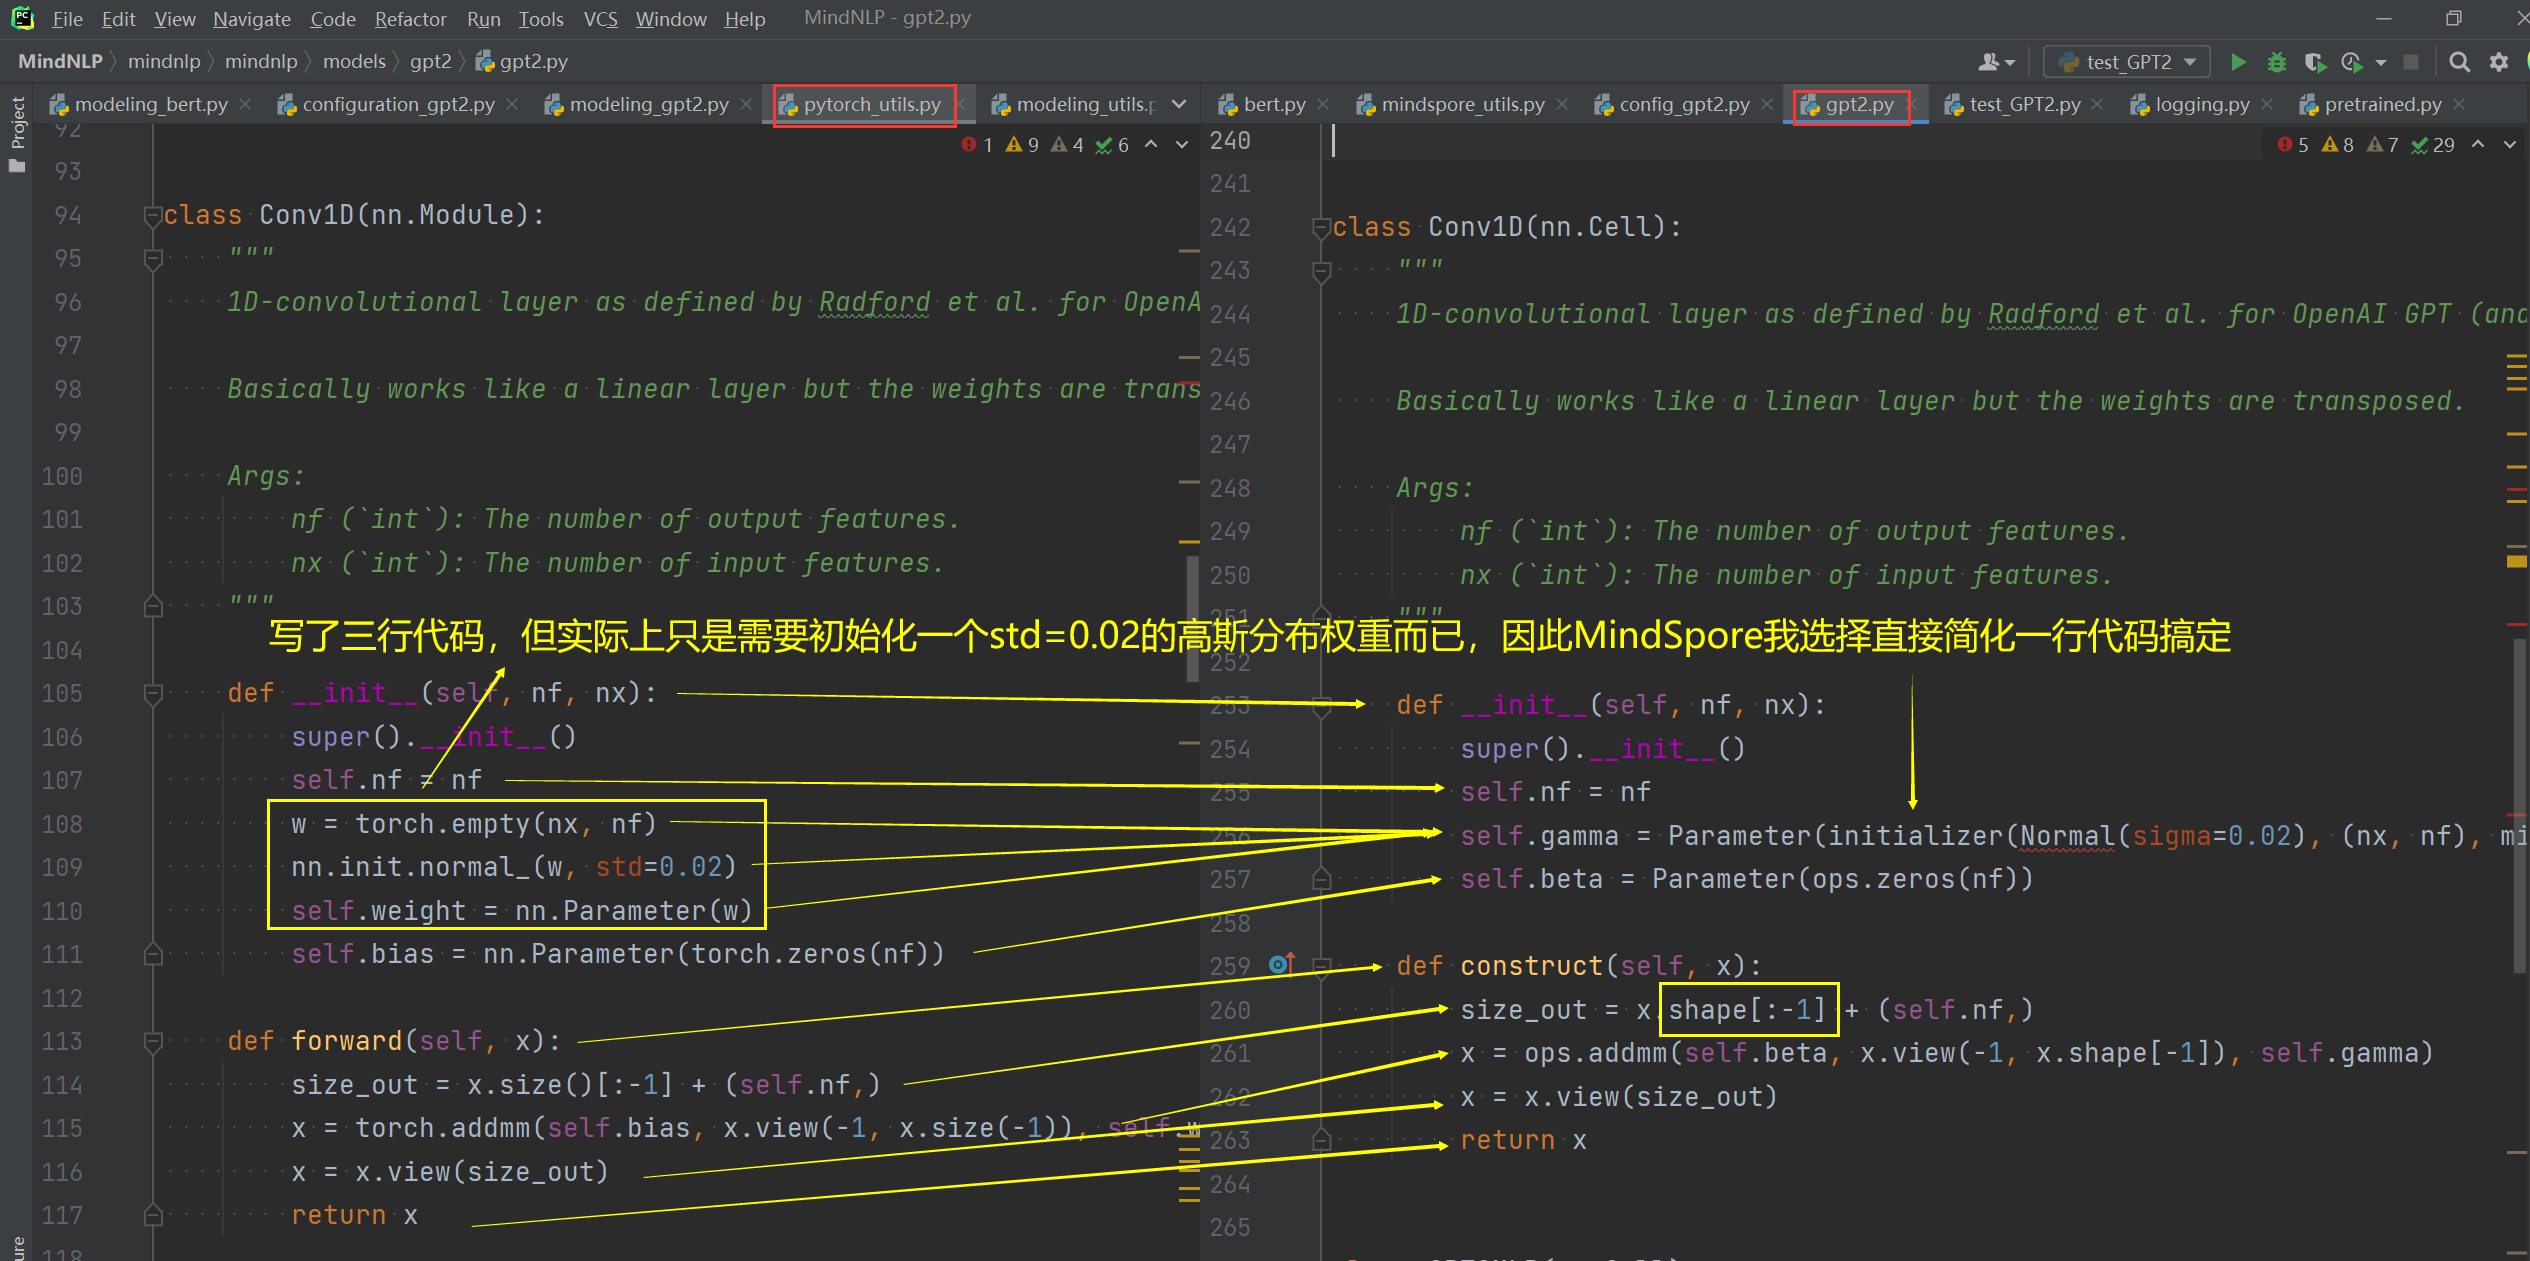Open Search Everywhere magnifier icon
Viewport: 2530px width, 1261px height.
coord(2459,62)
